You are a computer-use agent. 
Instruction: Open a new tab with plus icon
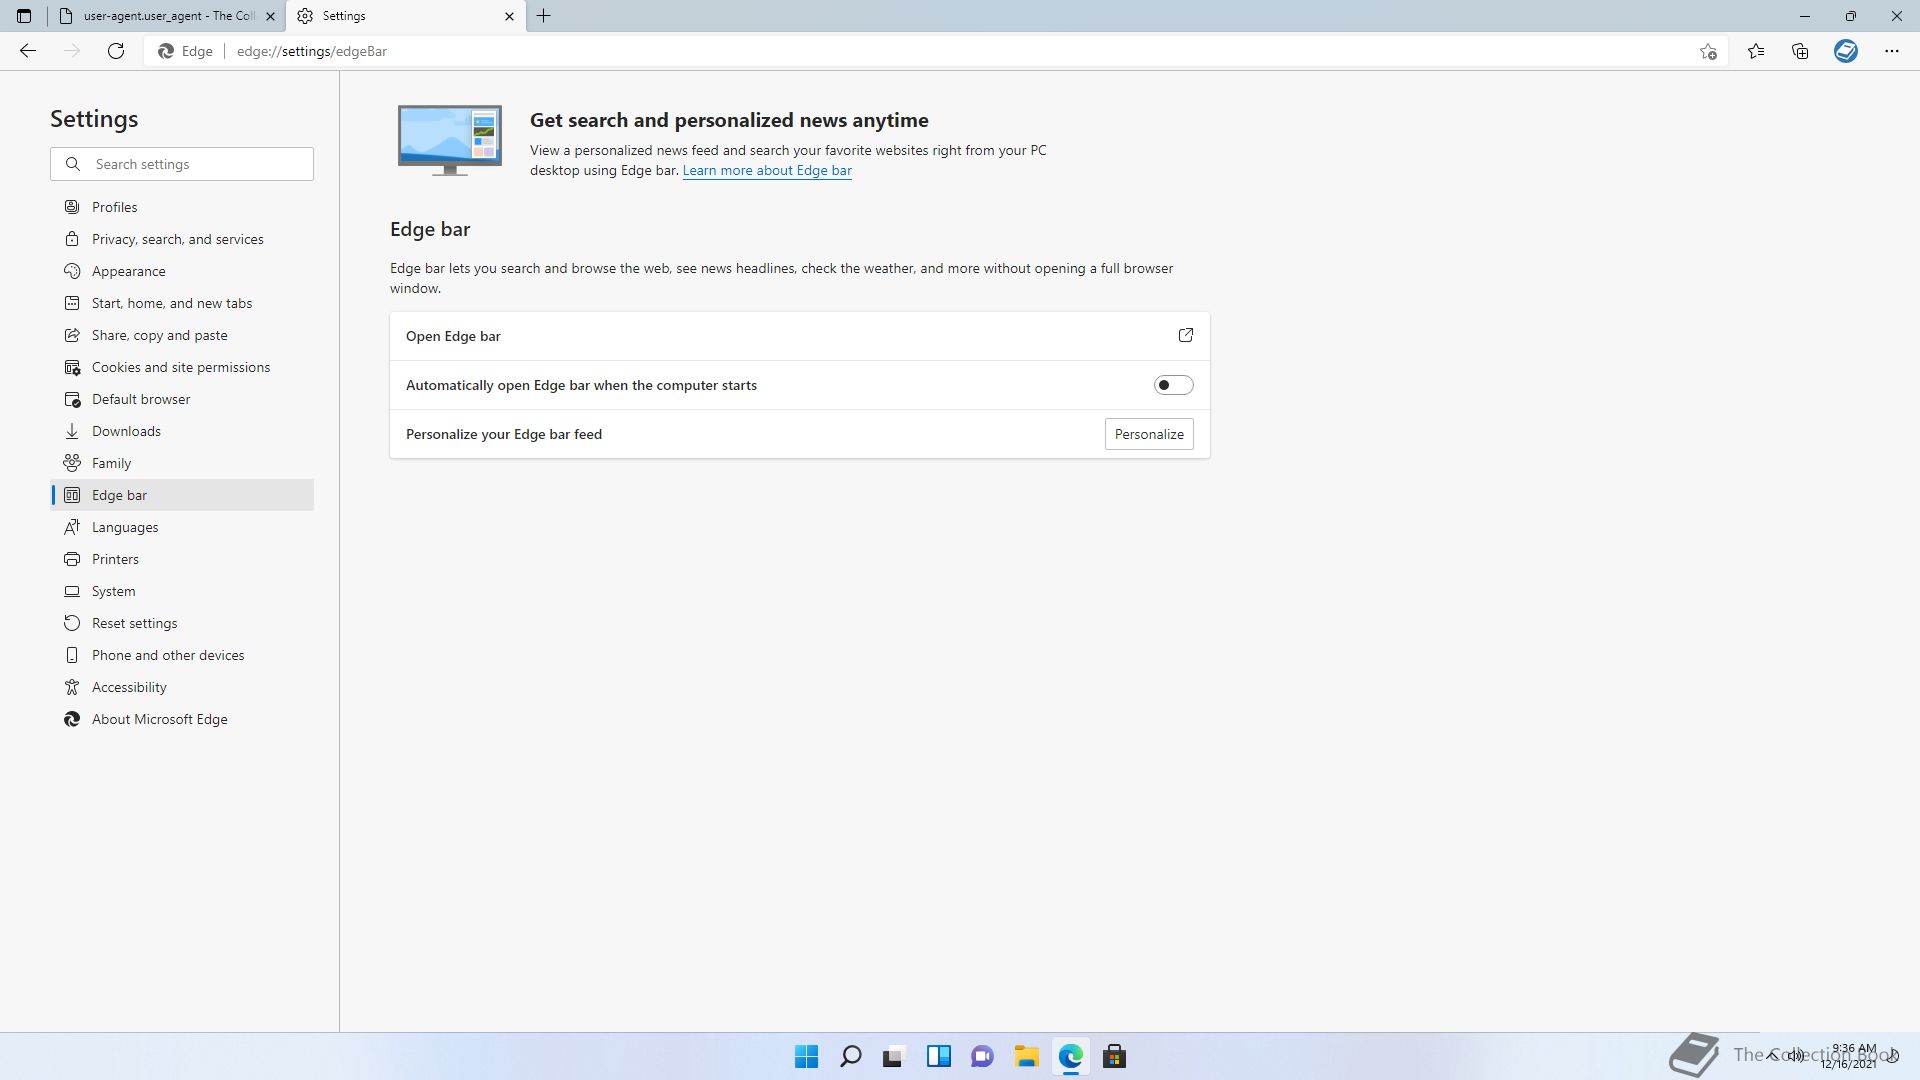pos(544,16)
